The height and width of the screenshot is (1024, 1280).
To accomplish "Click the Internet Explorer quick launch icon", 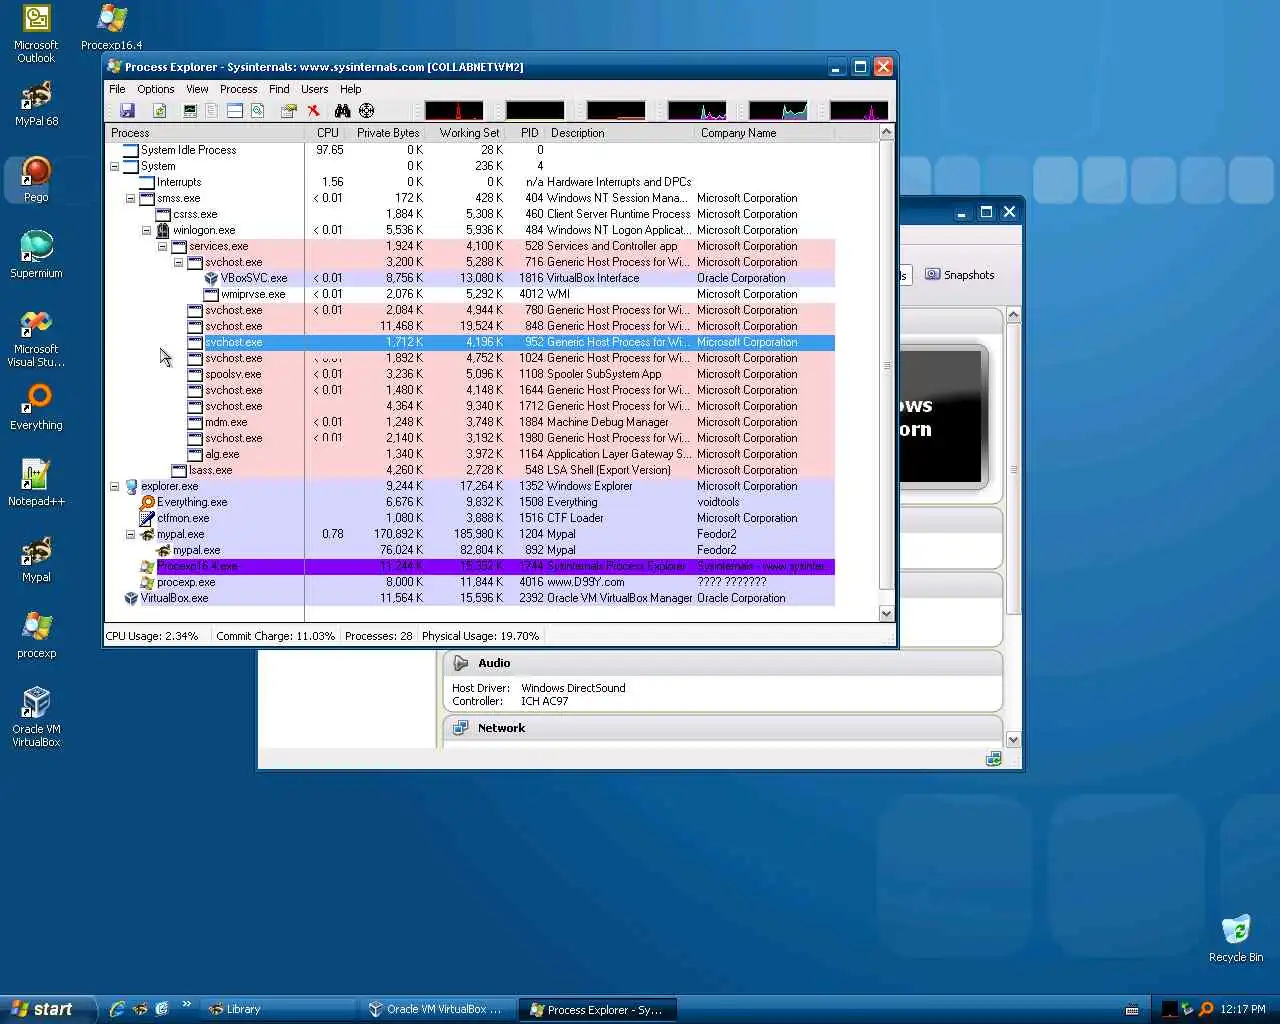I will click(x=117, y=1009).
